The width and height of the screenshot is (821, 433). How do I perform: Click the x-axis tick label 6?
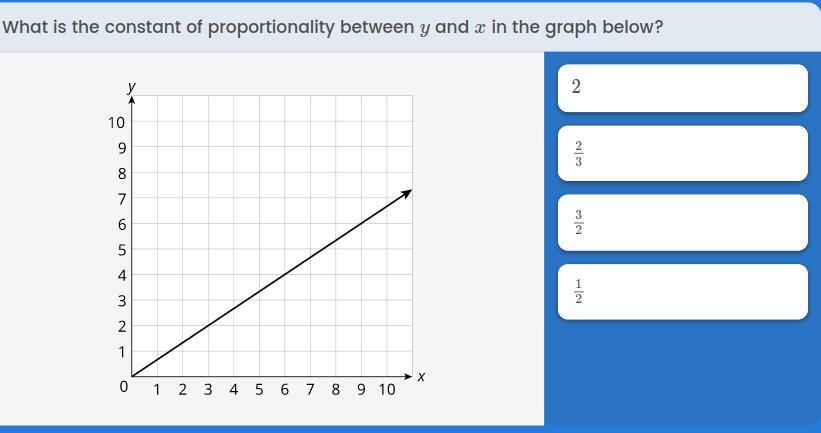[x=284, y=390]
